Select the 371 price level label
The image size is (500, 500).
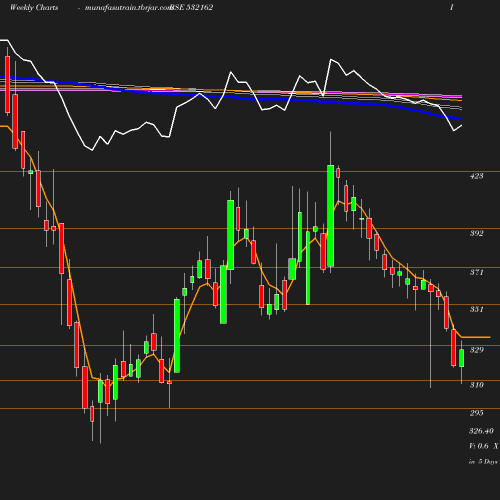(x=477, y=272)
